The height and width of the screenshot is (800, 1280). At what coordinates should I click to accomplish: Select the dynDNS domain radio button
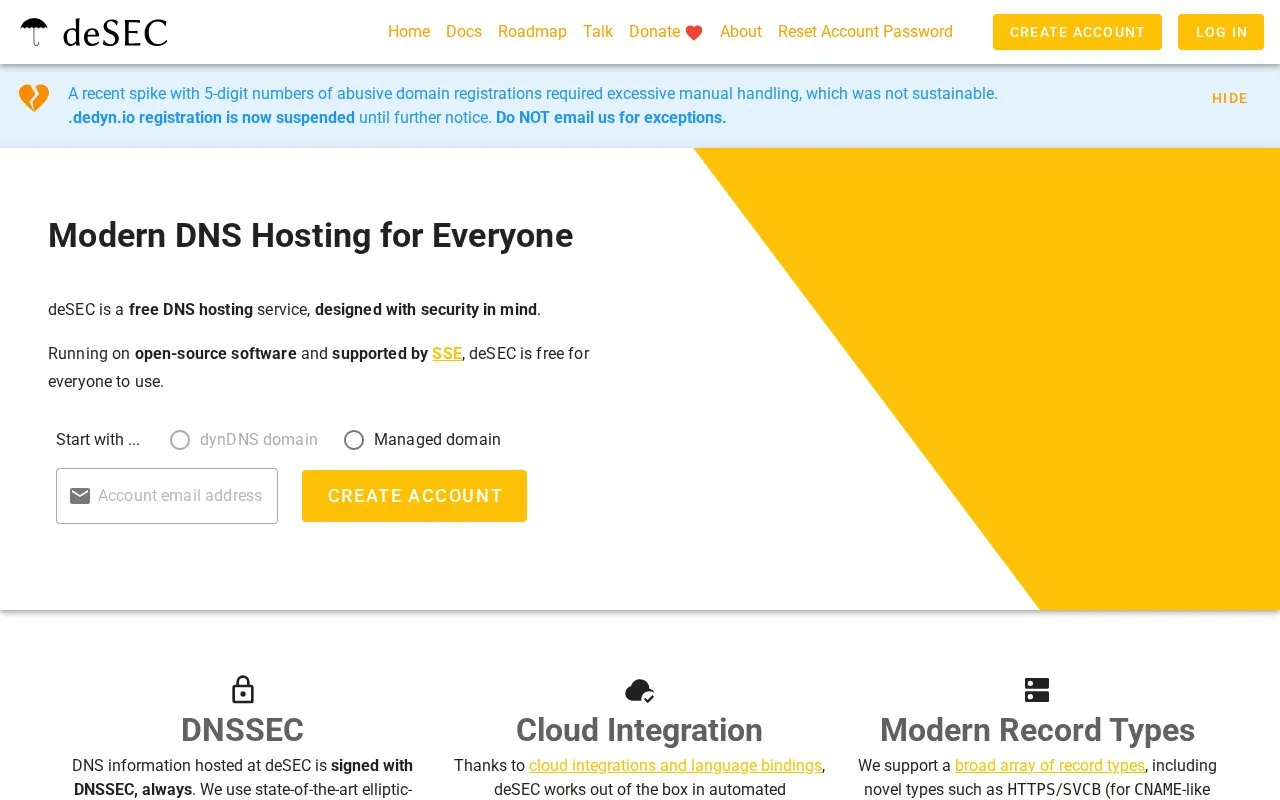[180, 440]
